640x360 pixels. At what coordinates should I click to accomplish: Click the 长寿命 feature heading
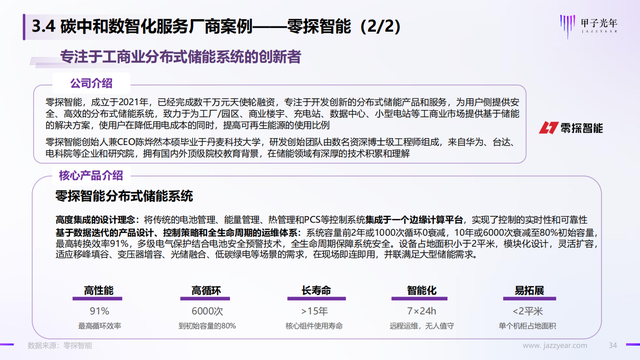316,291
